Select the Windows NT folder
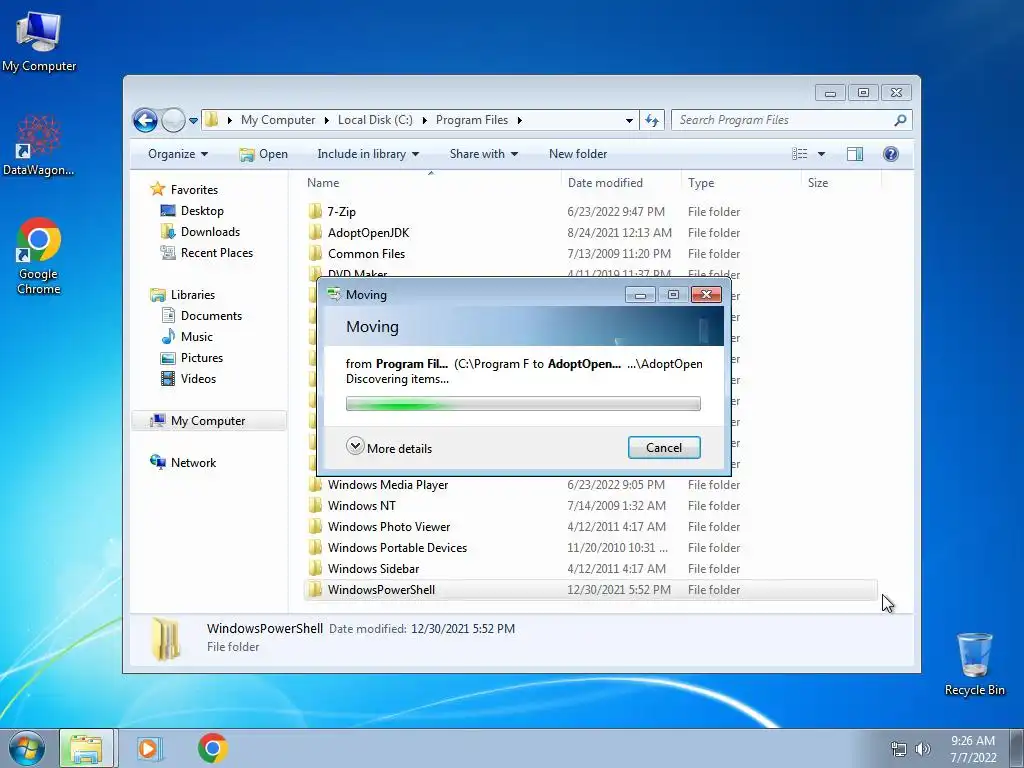1024x768 pixels. click(x=361, y=505)
